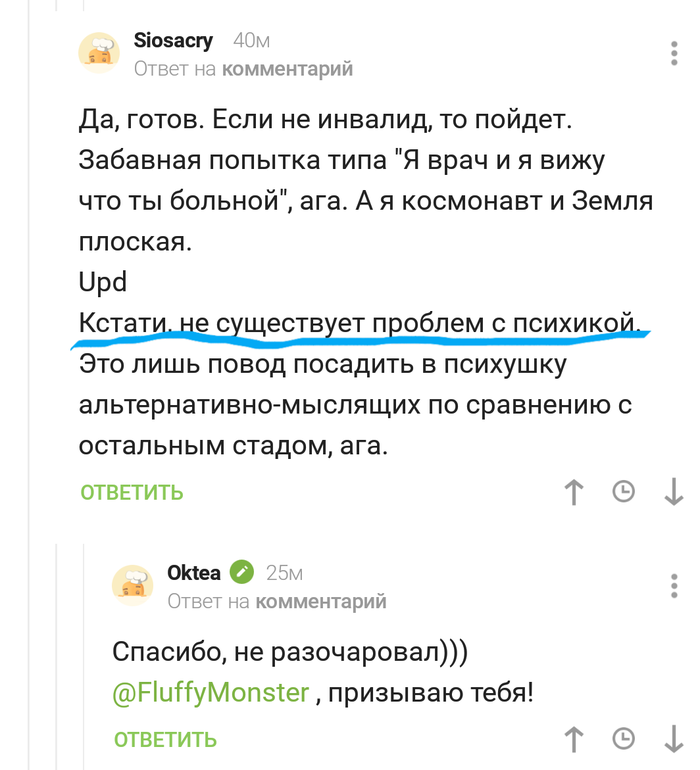Screen dimensions: 700x770
Task: Open the Oktea username profile
Action: click(x=194, y=572)
